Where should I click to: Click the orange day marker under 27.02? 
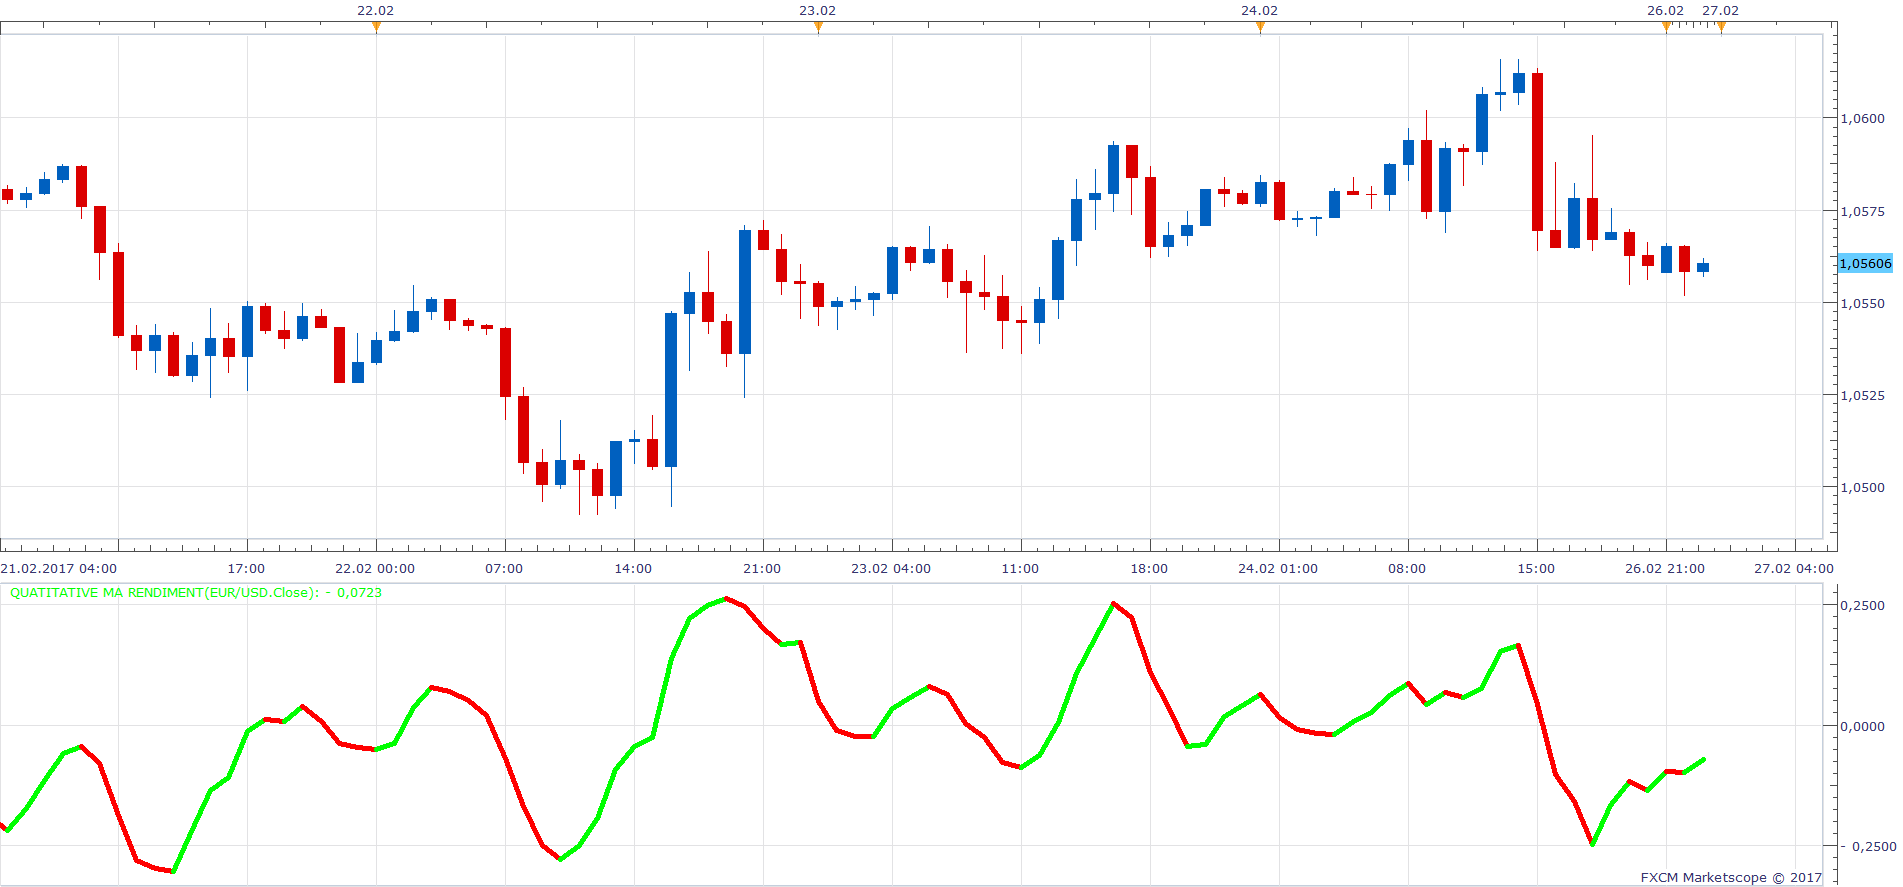tap(1721, 27)
